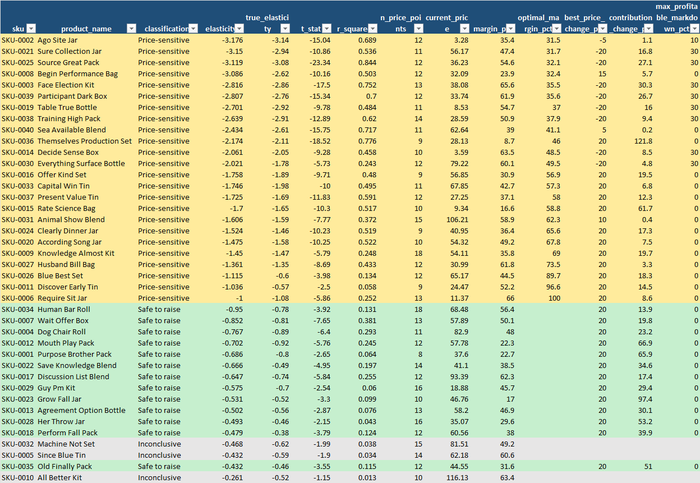
Task: Select current price value 106.21
Action: click(x=447, y=220)
